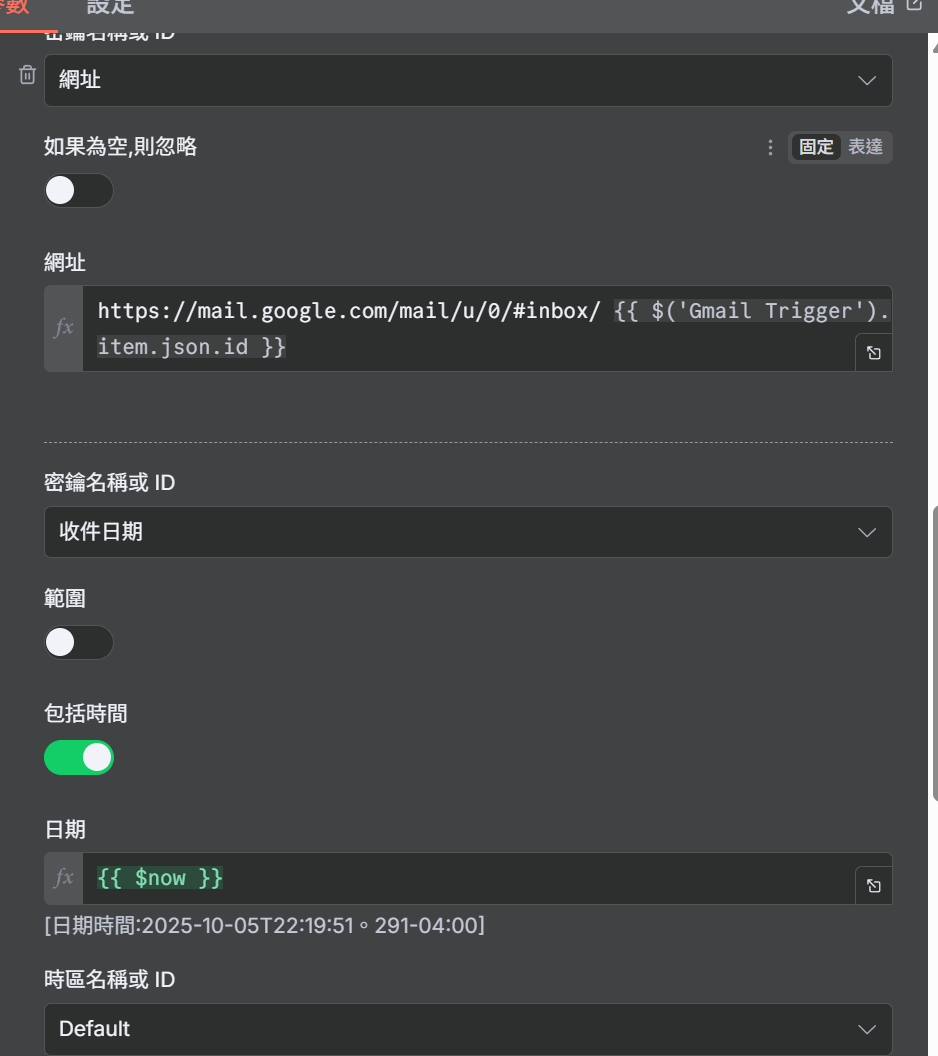
Task: Click the panel's vertical scrollbar
Action: pos(934,650)
